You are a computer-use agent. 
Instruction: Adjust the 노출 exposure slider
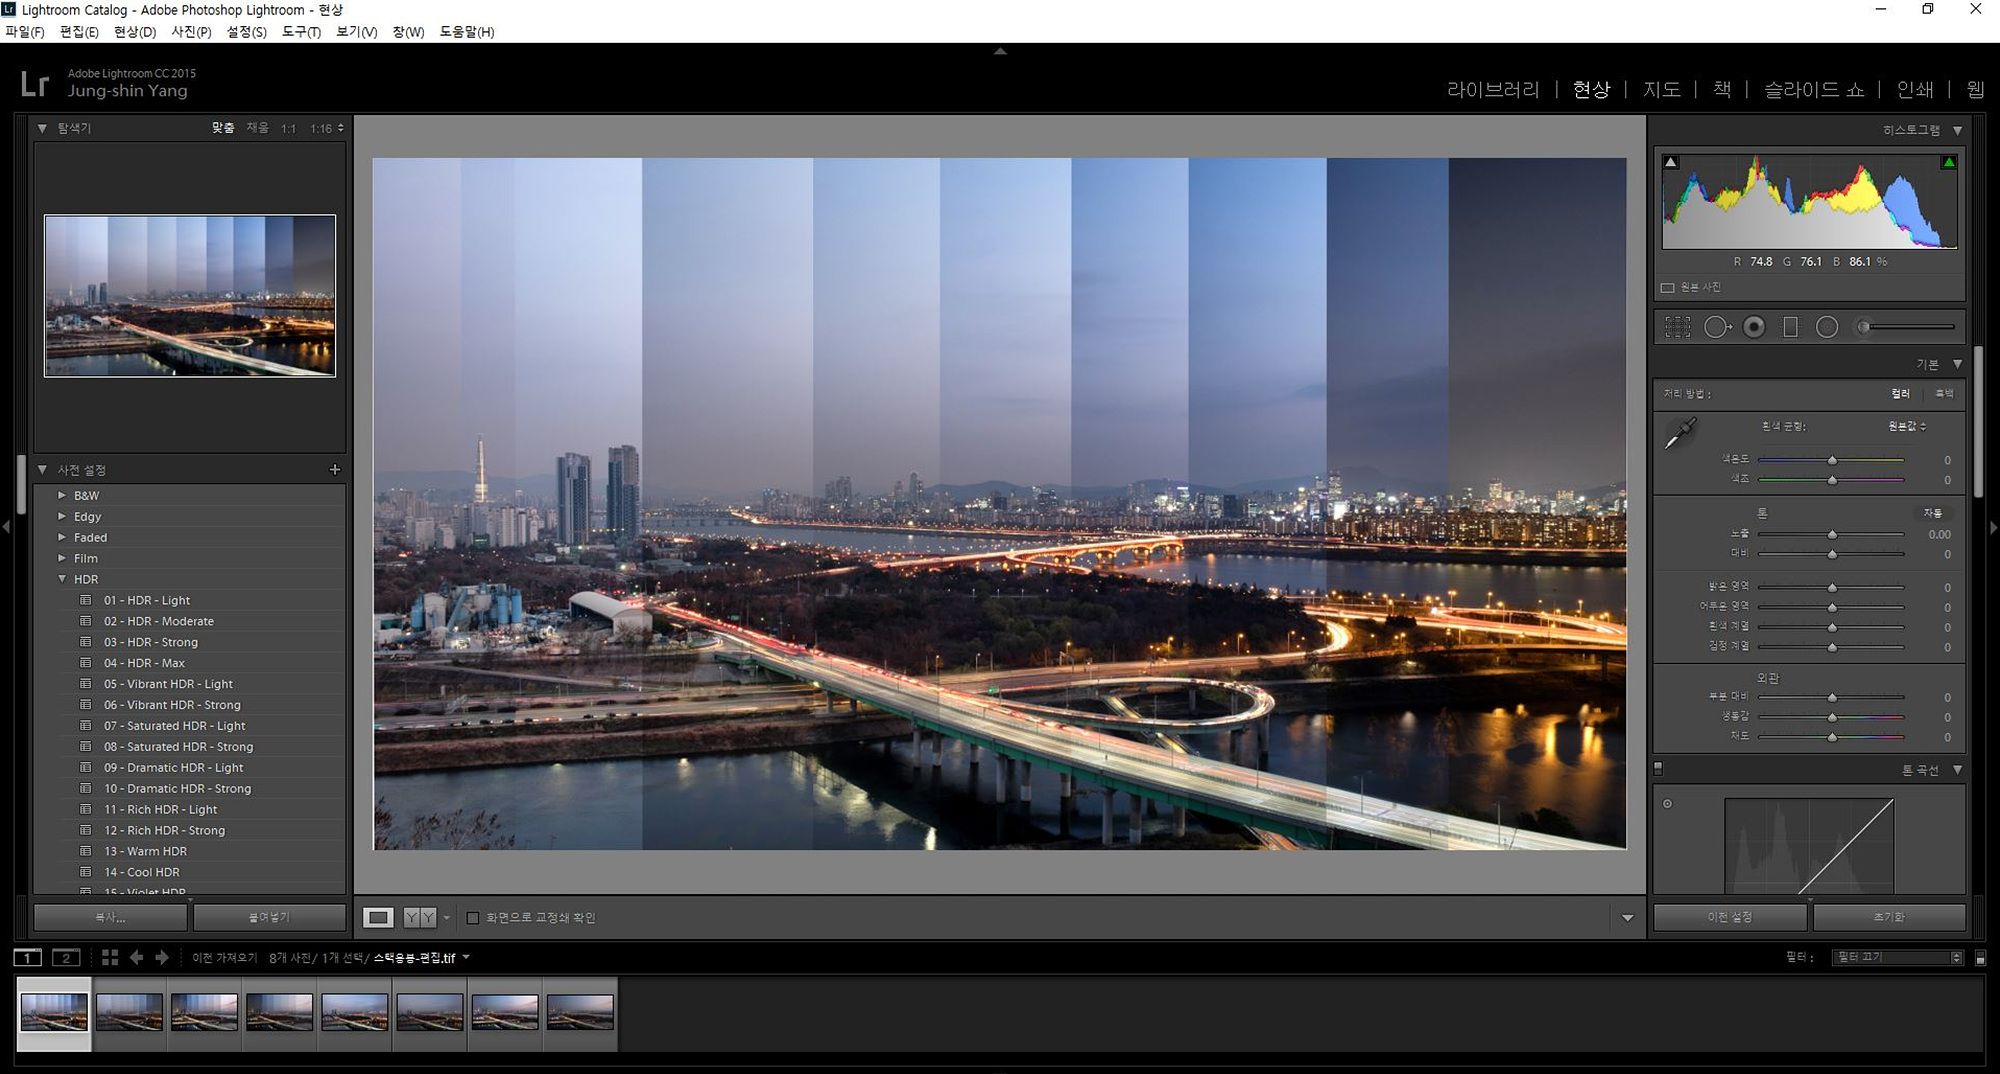(x=1832, y=535)
